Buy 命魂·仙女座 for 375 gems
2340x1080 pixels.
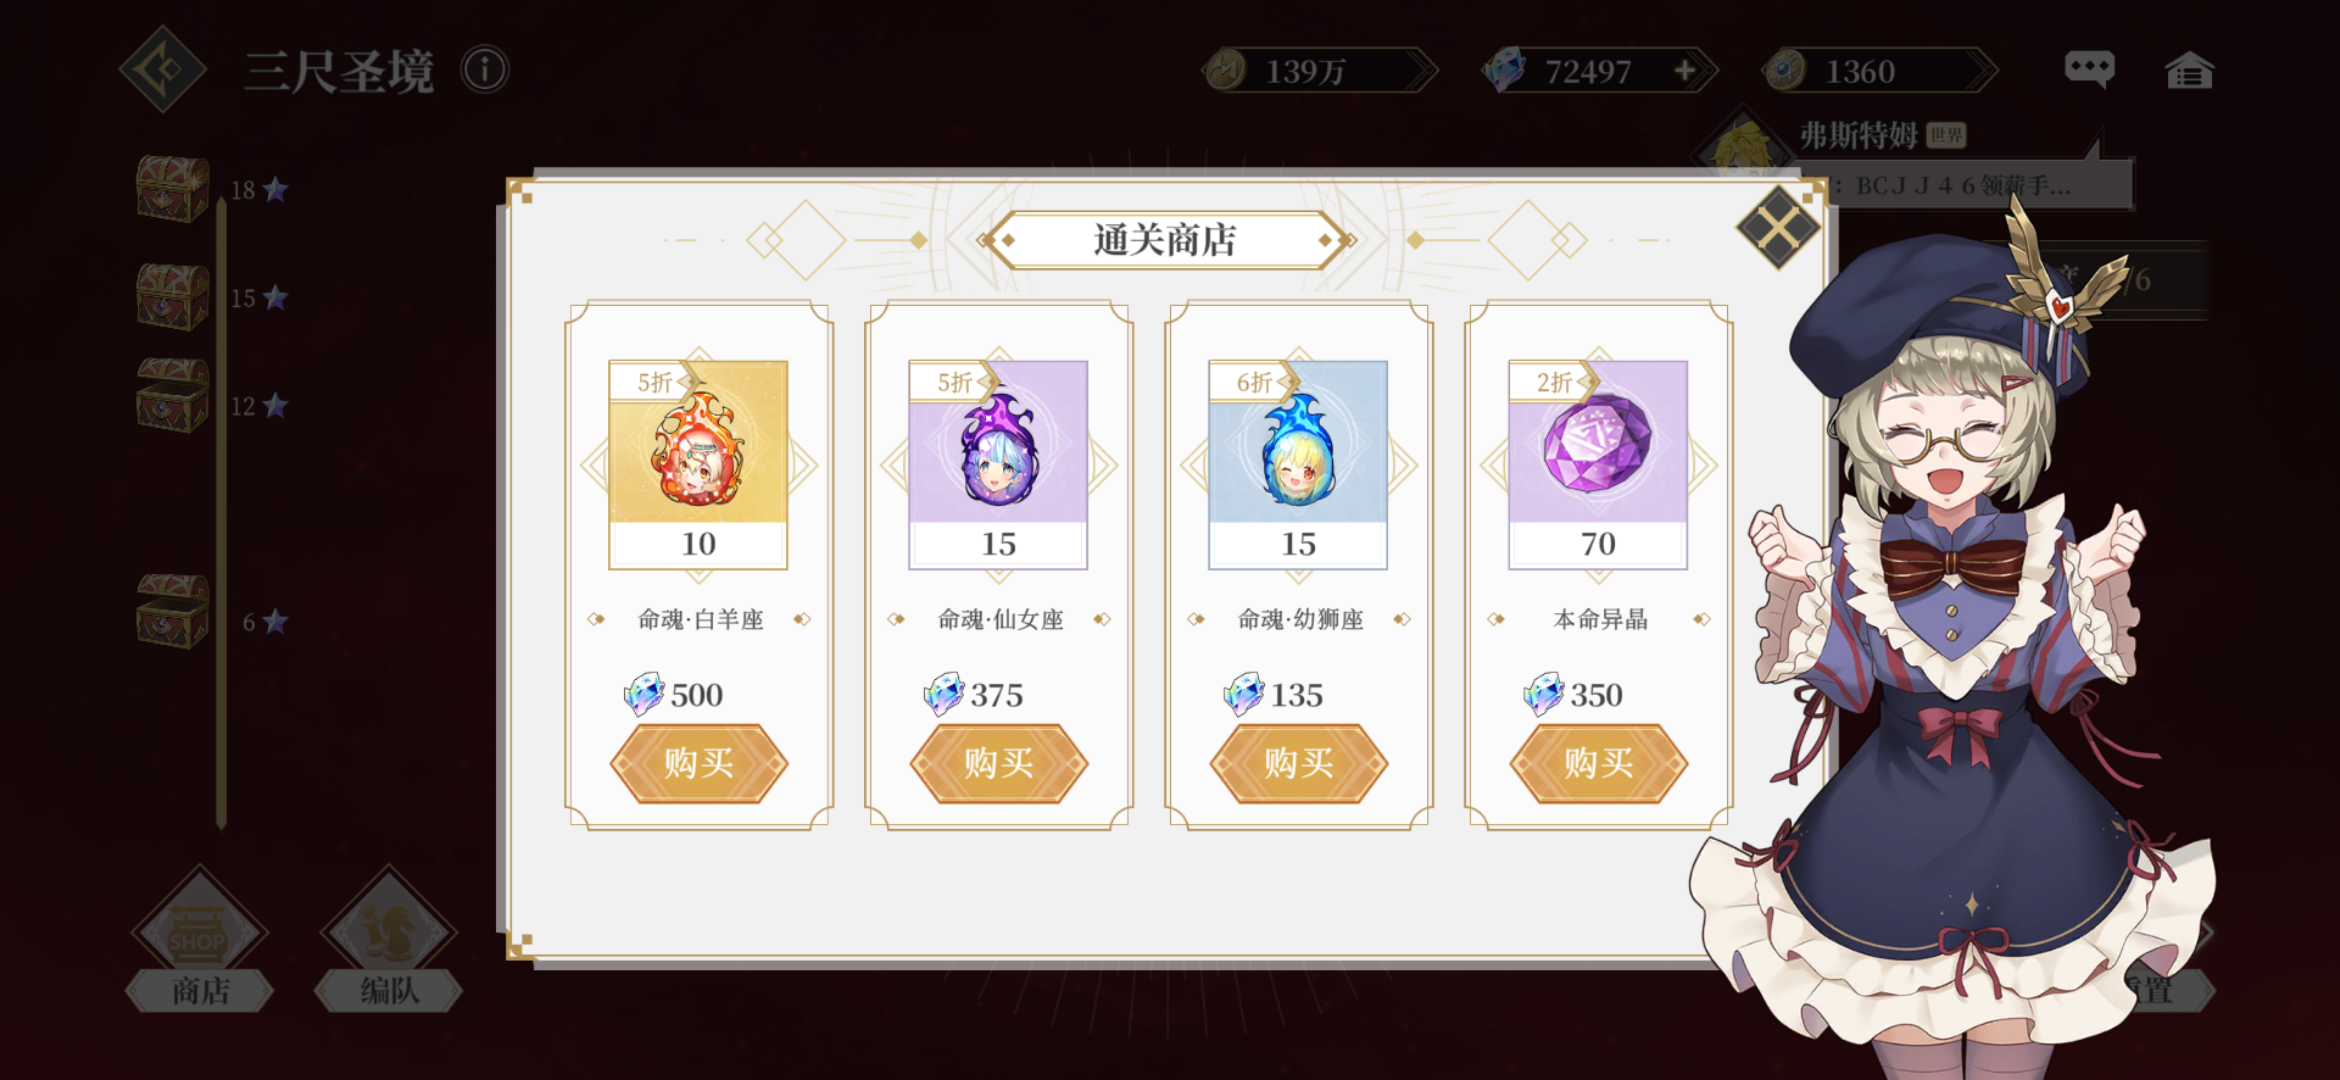coord(999,764)
